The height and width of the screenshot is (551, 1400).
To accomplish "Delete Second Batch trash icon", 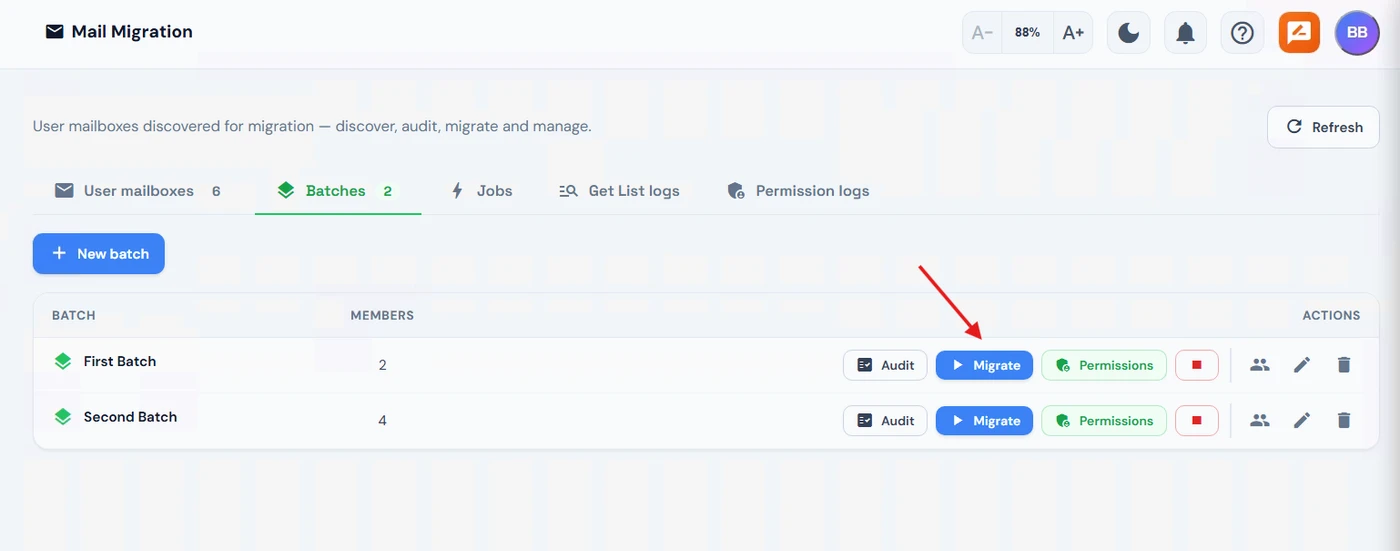I will [1344, 421].
